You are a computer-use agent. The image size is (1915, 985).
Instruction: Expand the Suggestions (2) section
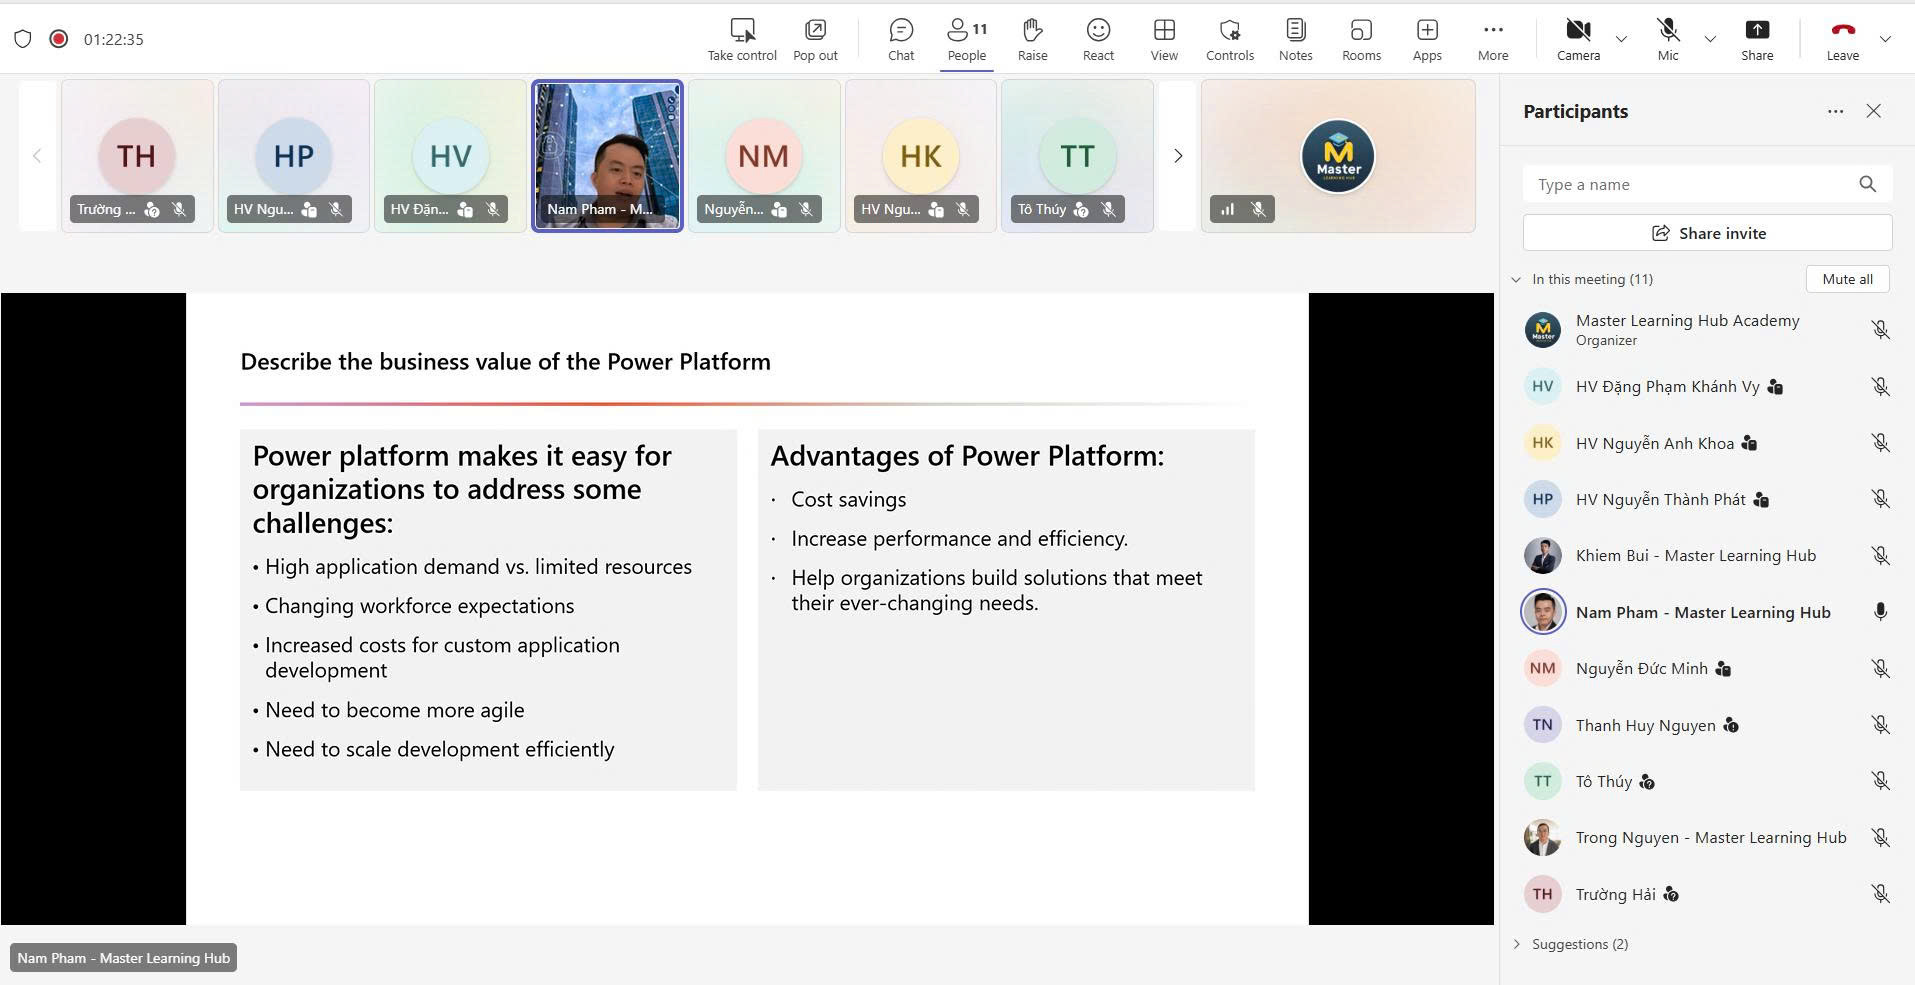[x=1517, y=944]
